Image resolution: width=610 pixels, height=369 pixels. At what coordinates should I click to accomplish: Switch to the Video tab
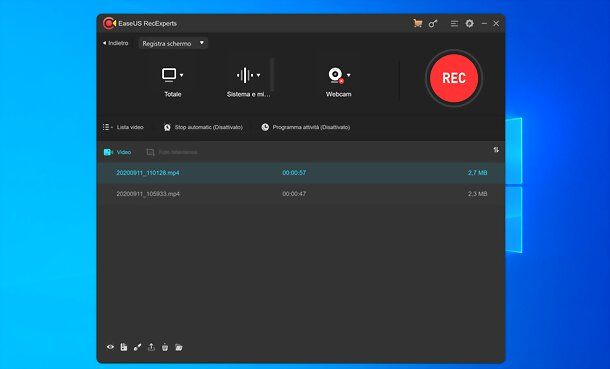[117, 152]
